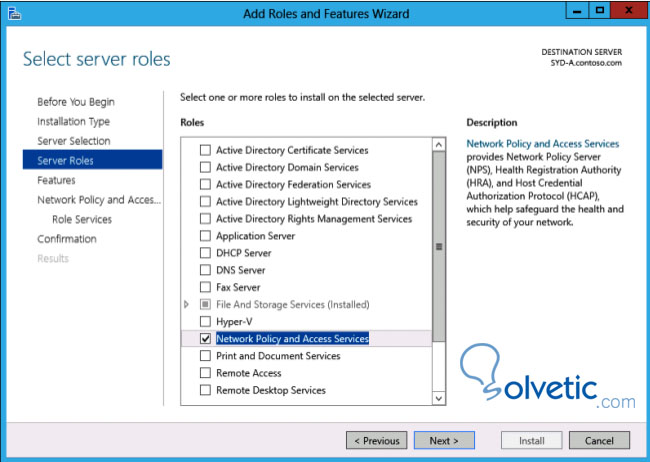
Task: Minimize the wizard window
Action: 577,11
